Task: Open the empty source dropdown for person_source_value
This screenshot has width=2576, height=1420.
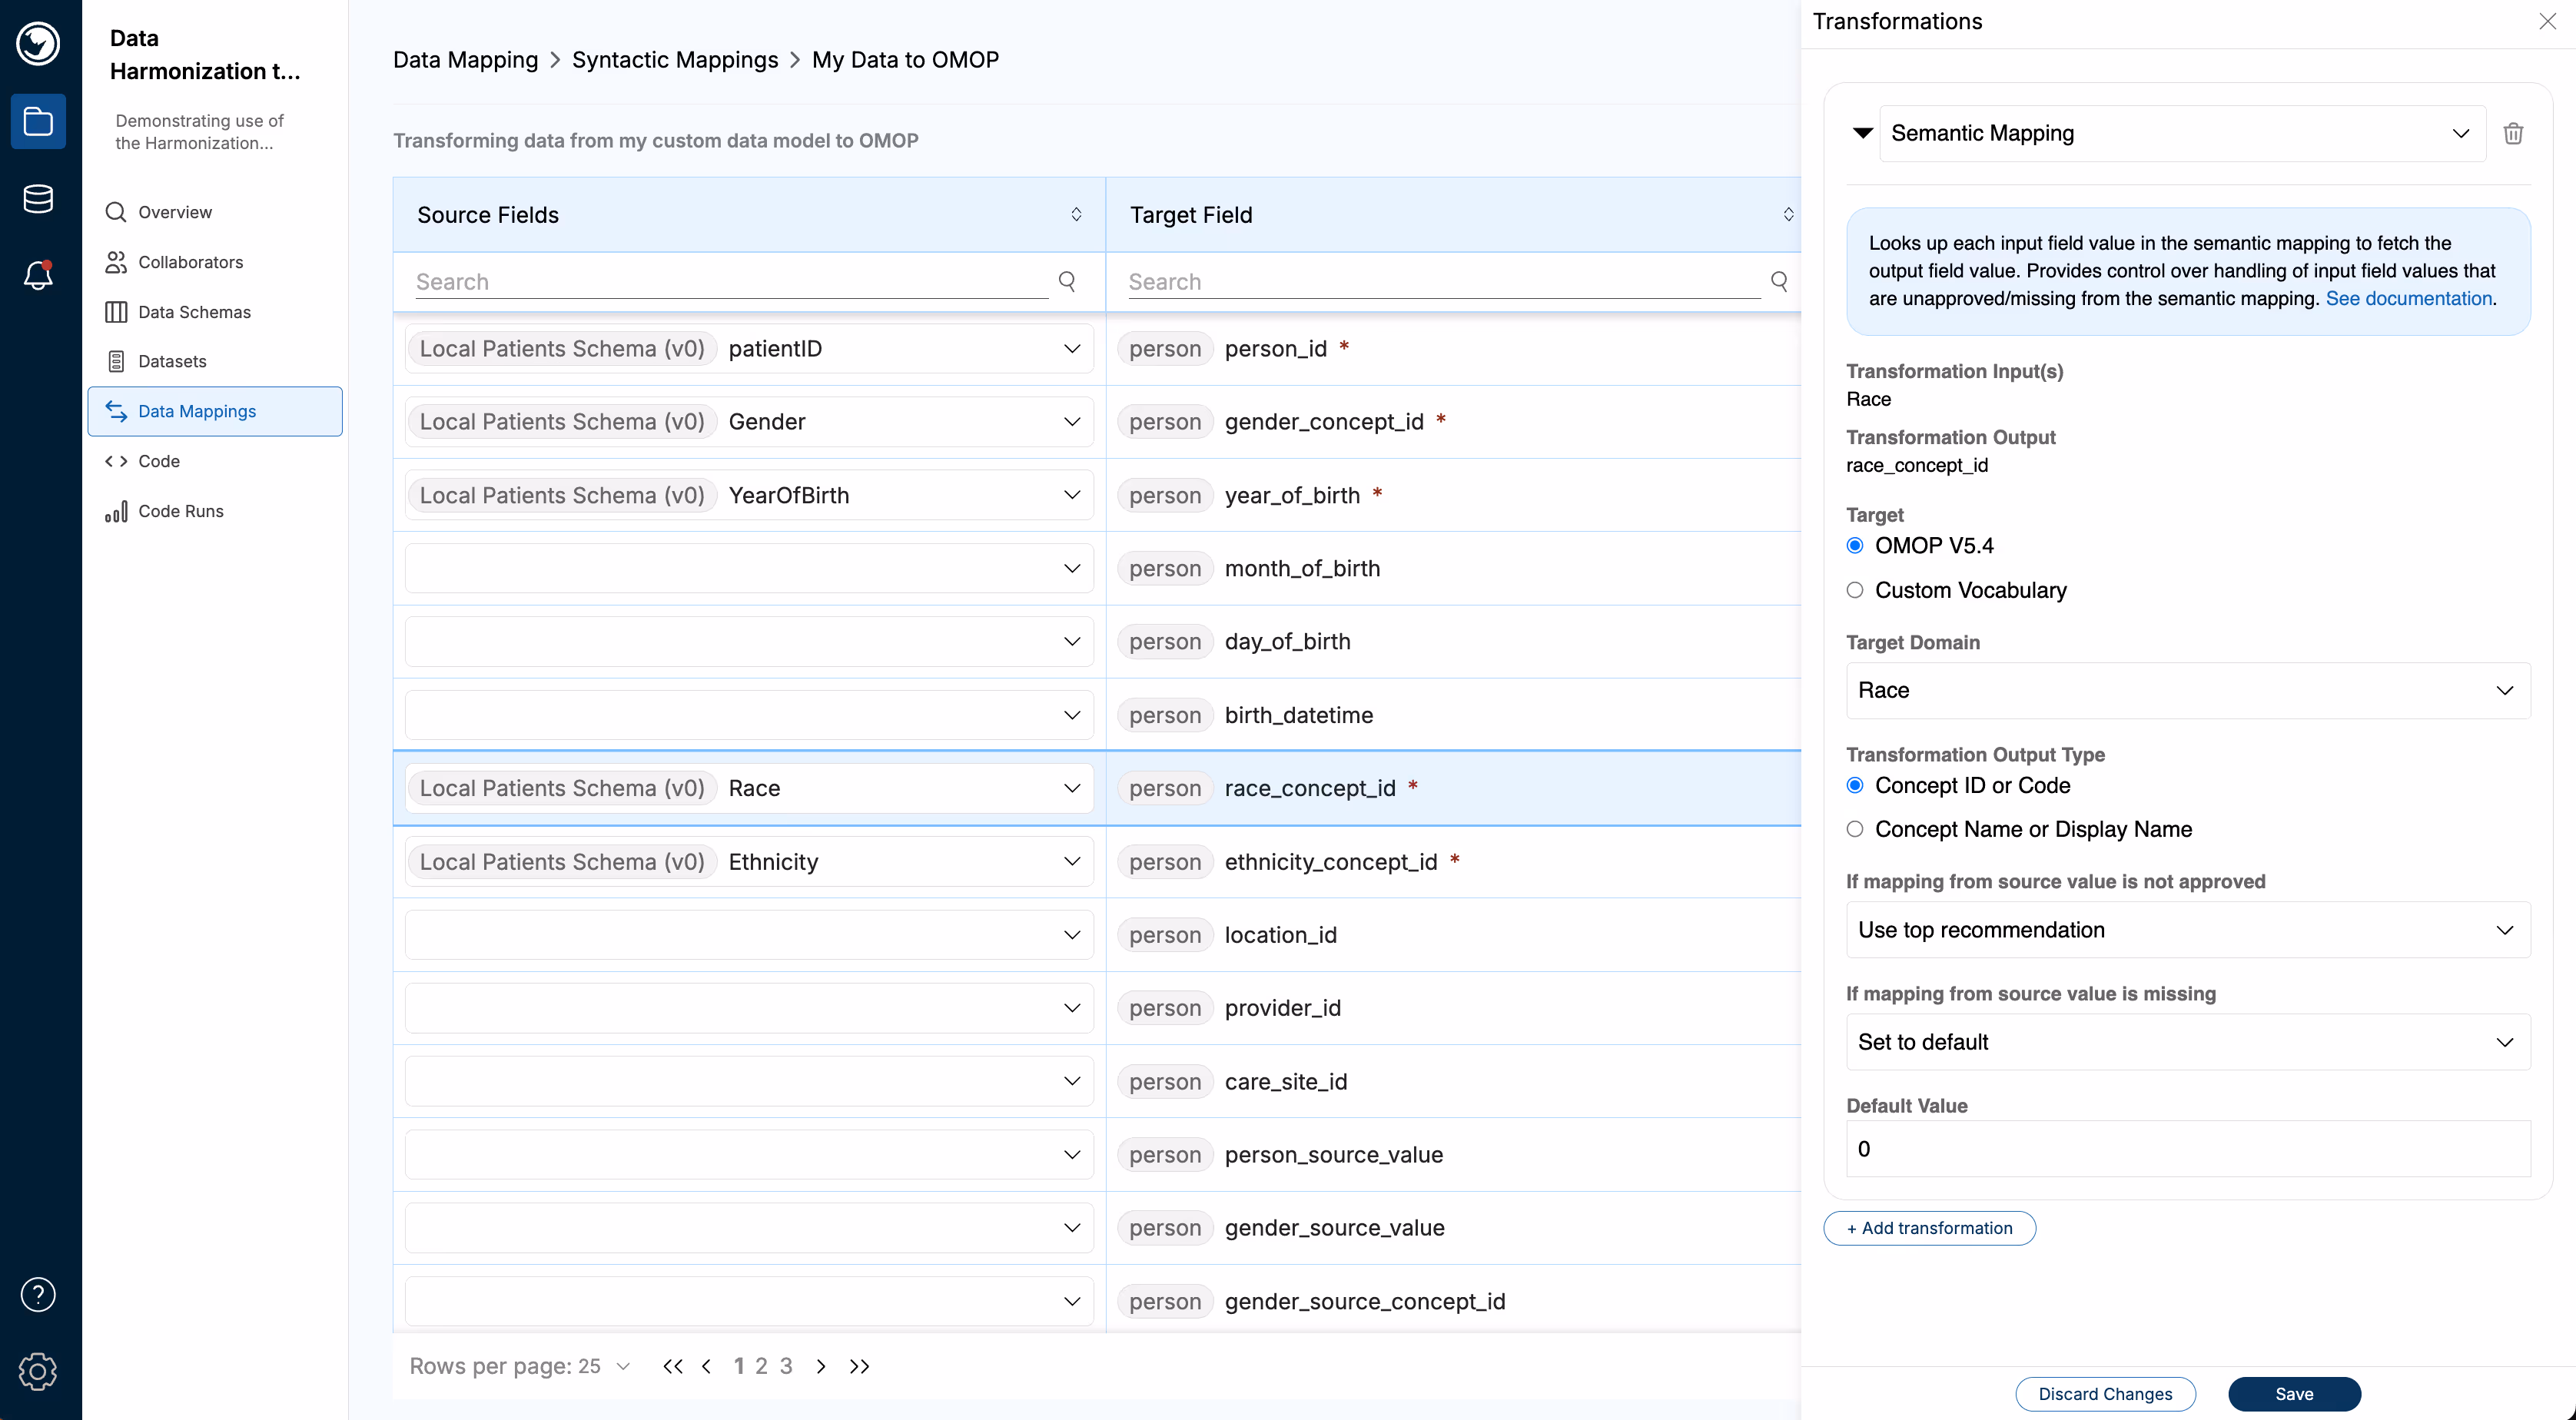Action: pos(749,1155)
